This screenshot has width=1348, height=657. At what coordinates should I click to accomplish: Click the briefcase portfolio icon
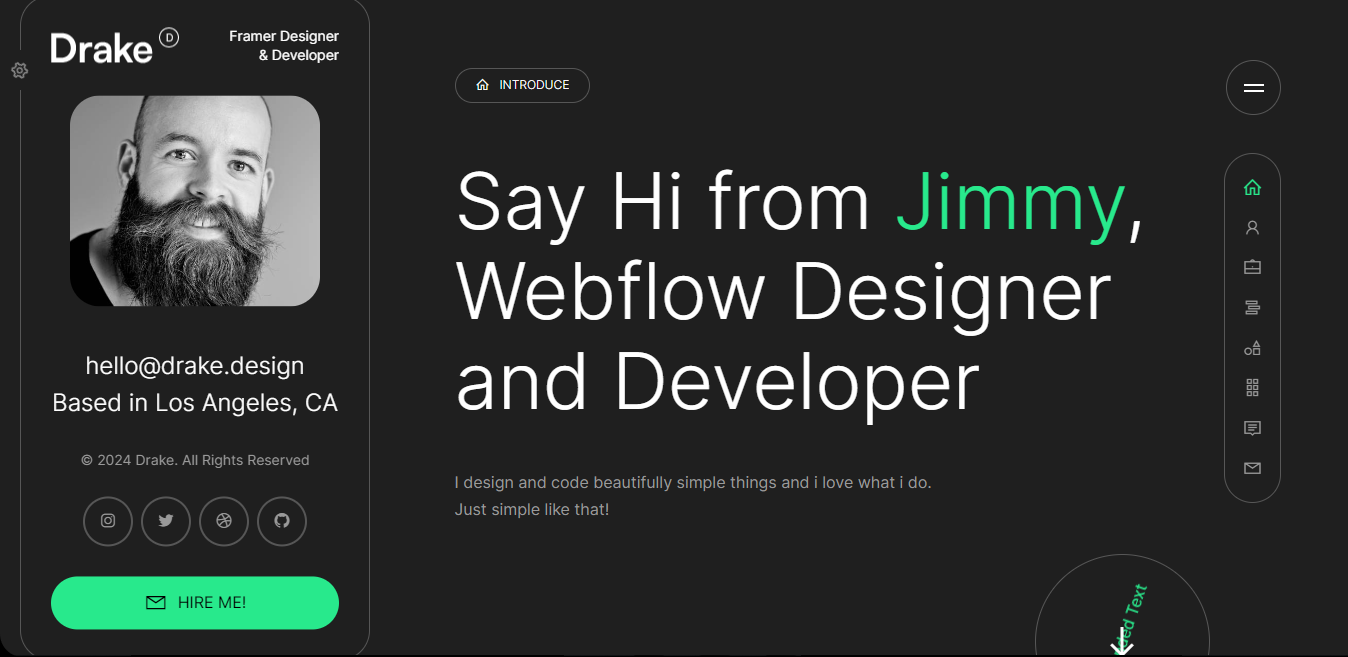1252,267
